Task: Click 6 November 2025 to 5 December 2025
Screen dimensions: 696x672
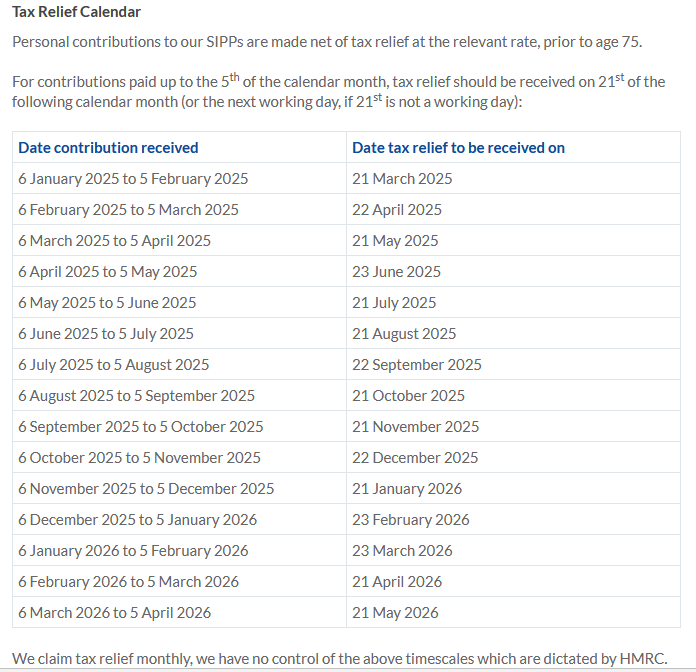Action: (146, 488)
